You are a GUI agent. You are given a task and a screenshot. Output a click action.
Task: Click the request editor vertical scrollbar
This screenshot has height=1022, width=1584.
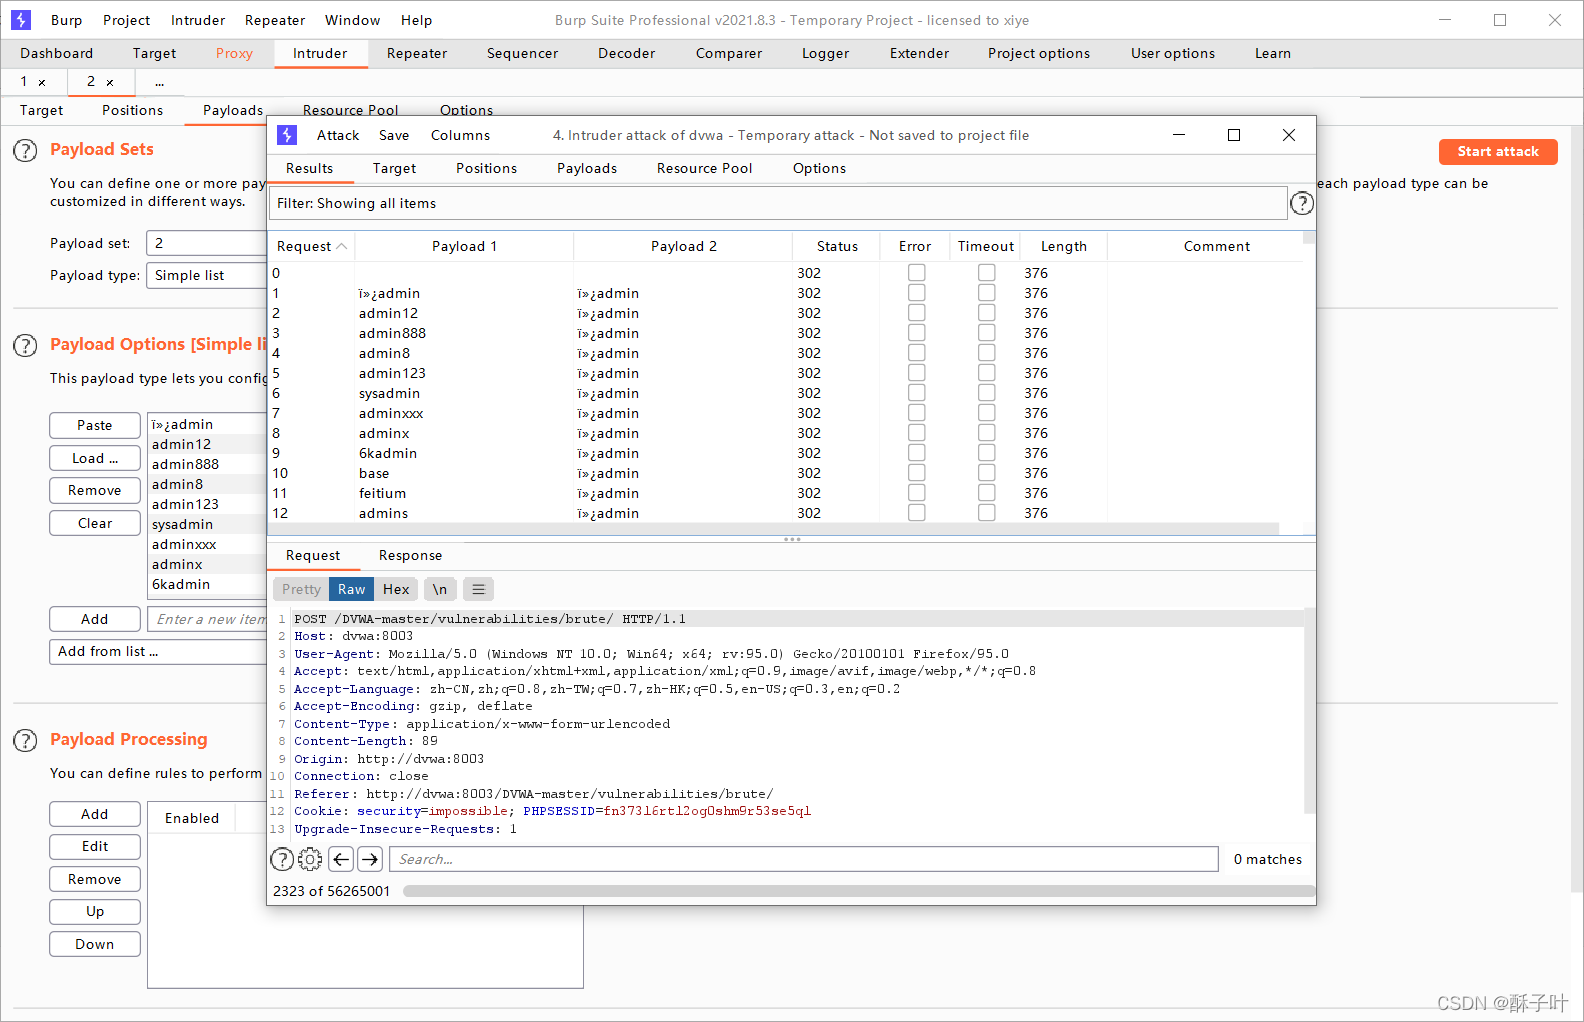click(1309, 711)
